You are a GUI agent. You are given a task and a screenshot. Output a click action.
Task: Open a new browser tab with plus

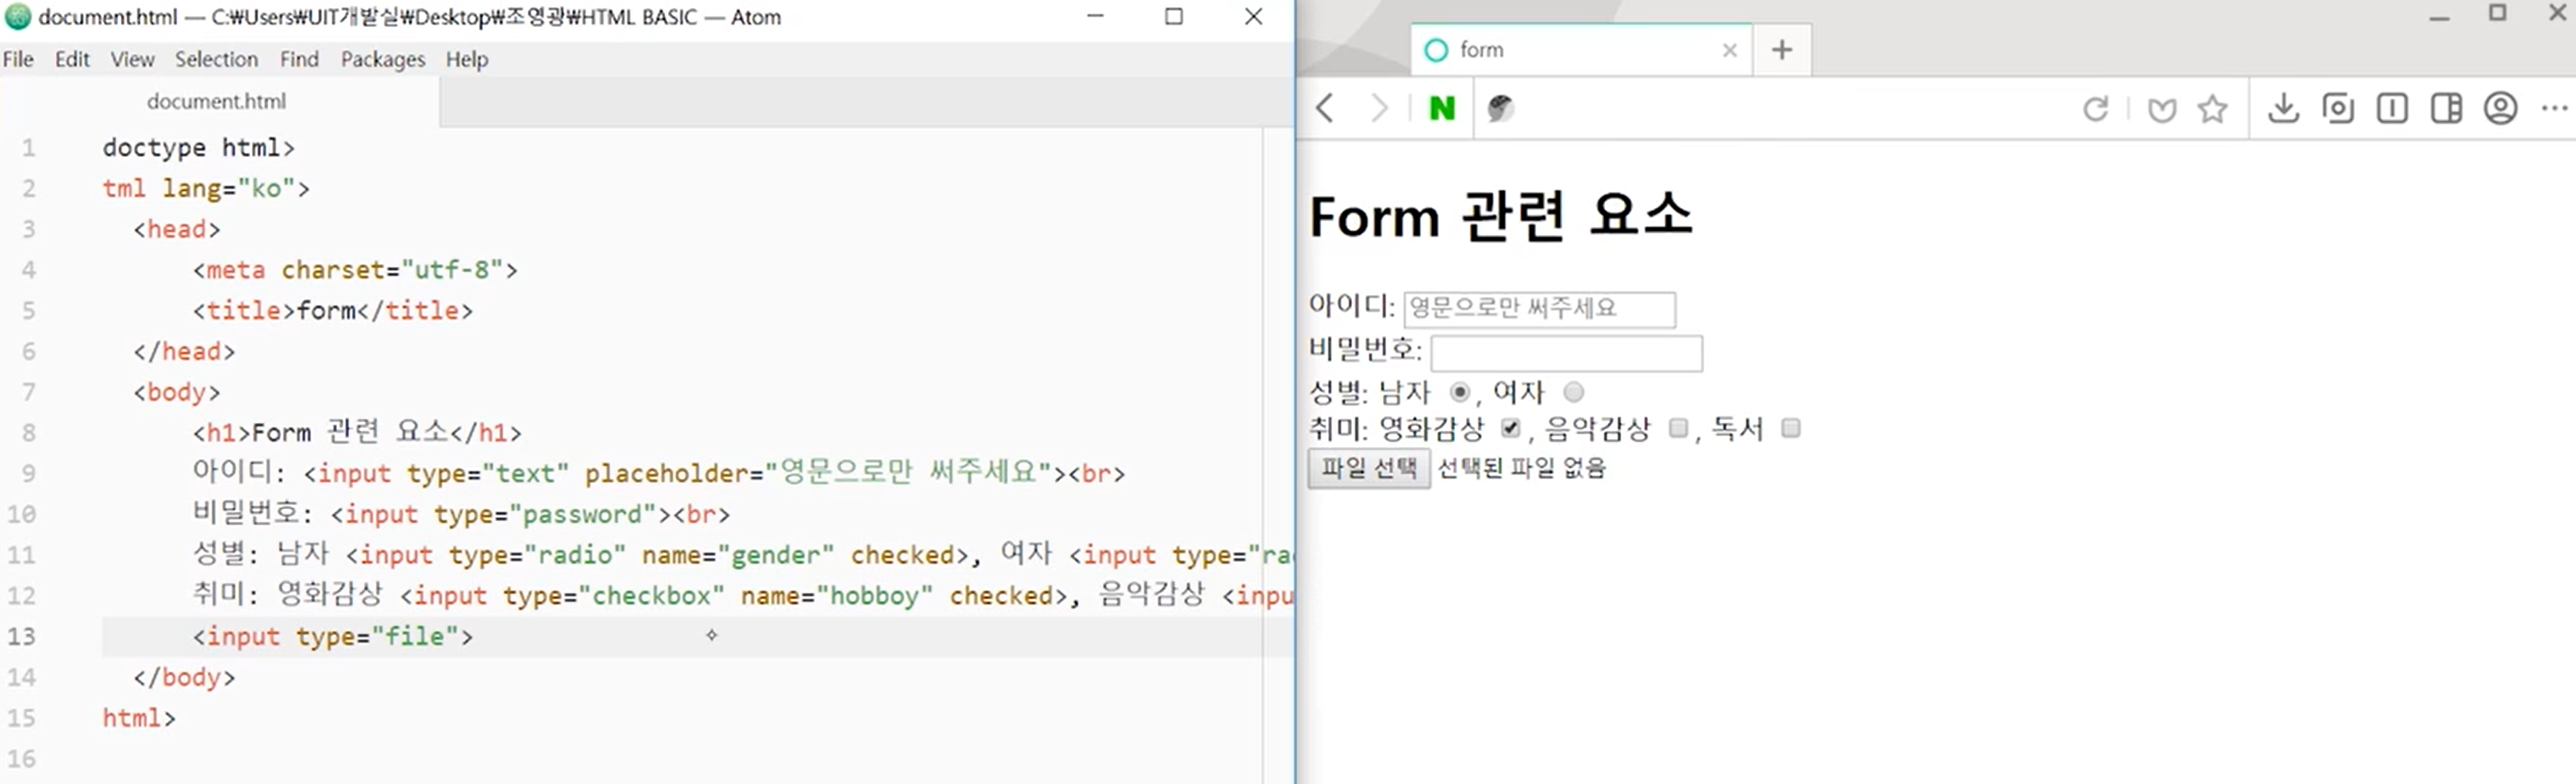point(1781,50)
